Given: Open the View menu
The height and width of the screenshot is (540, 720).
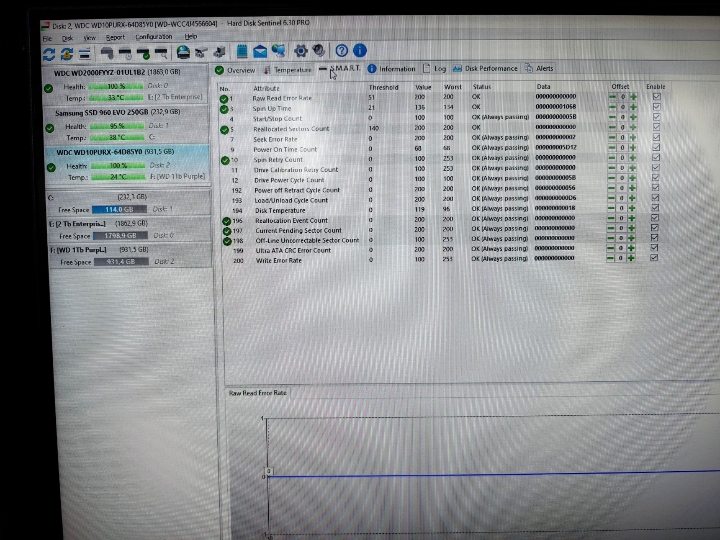Looking at the screenshot, I should [90, 38].
